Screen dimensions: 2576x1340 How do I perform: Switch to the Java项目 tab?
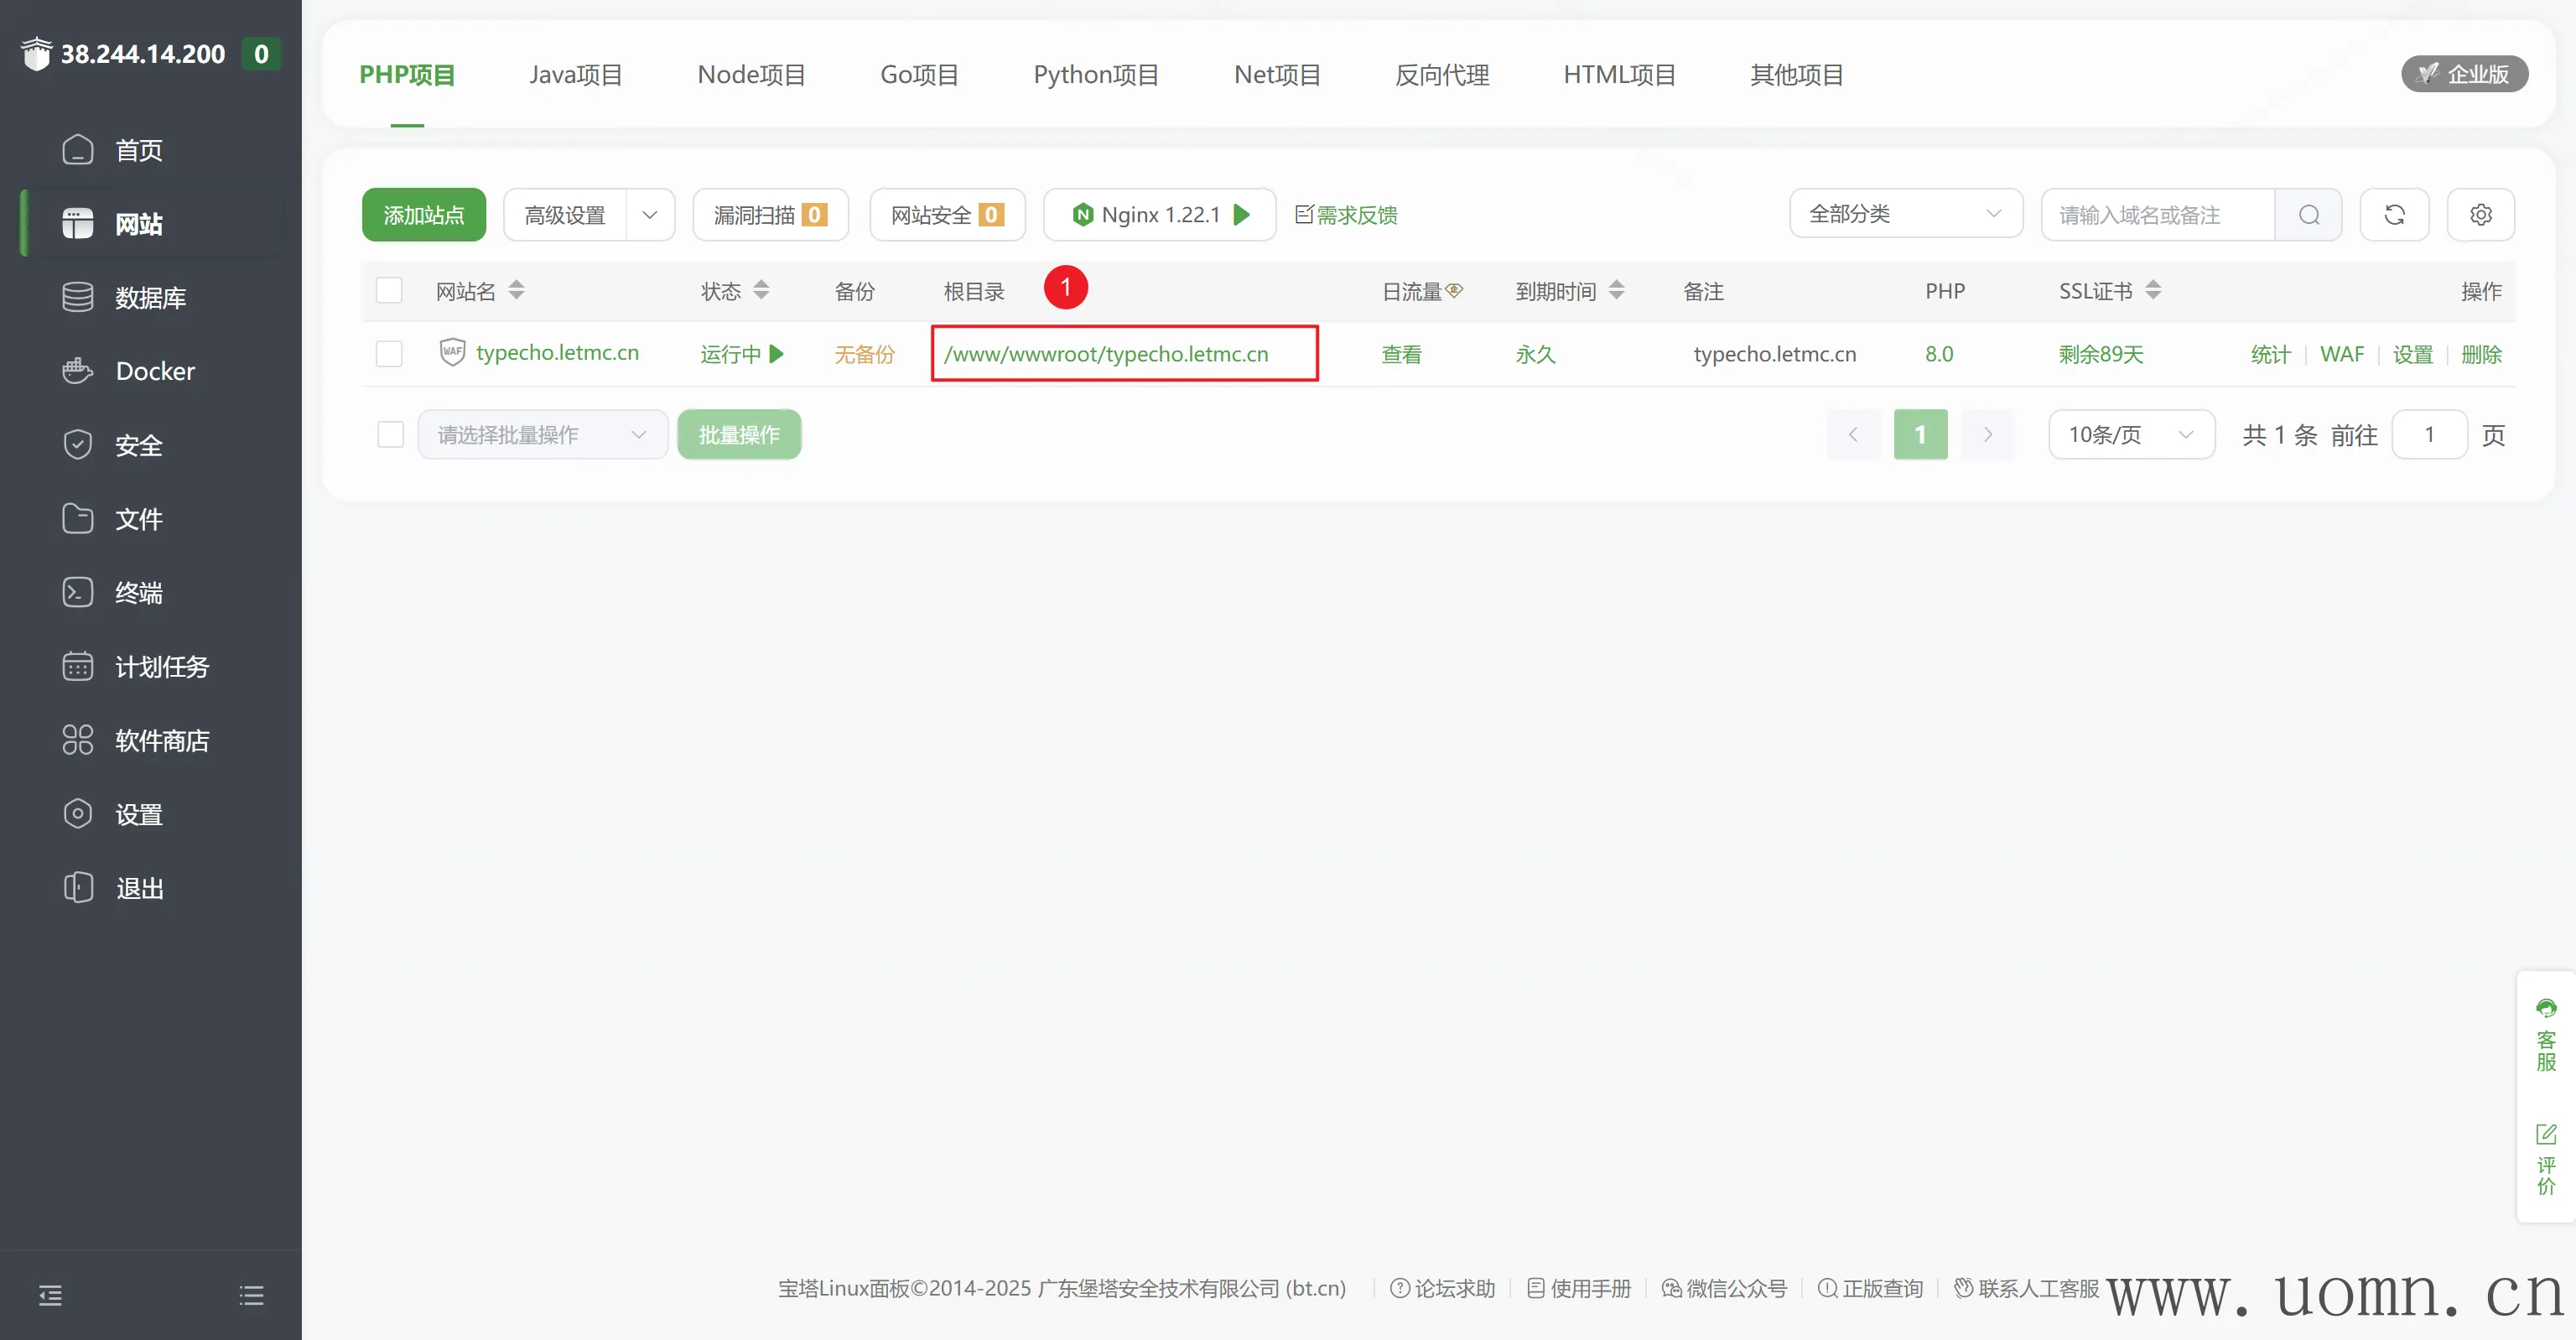tap(576, 74)
